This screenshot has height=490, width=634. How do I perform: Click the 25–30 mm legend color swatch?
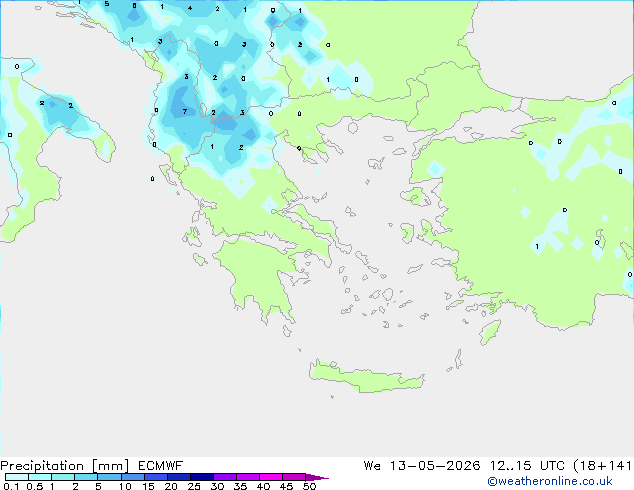[202, 477]
